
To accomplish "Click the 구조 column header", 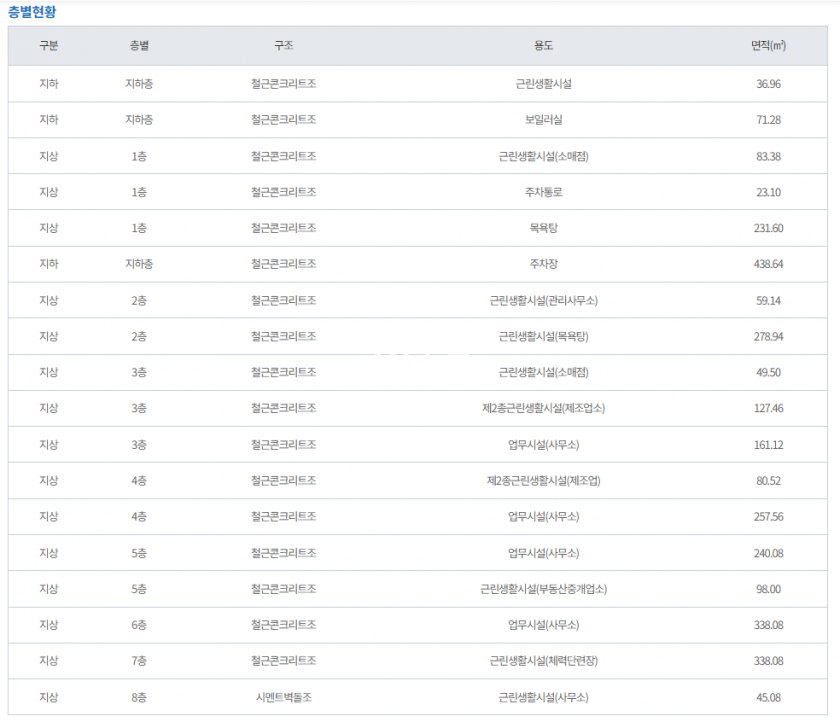I will [283, 47].
